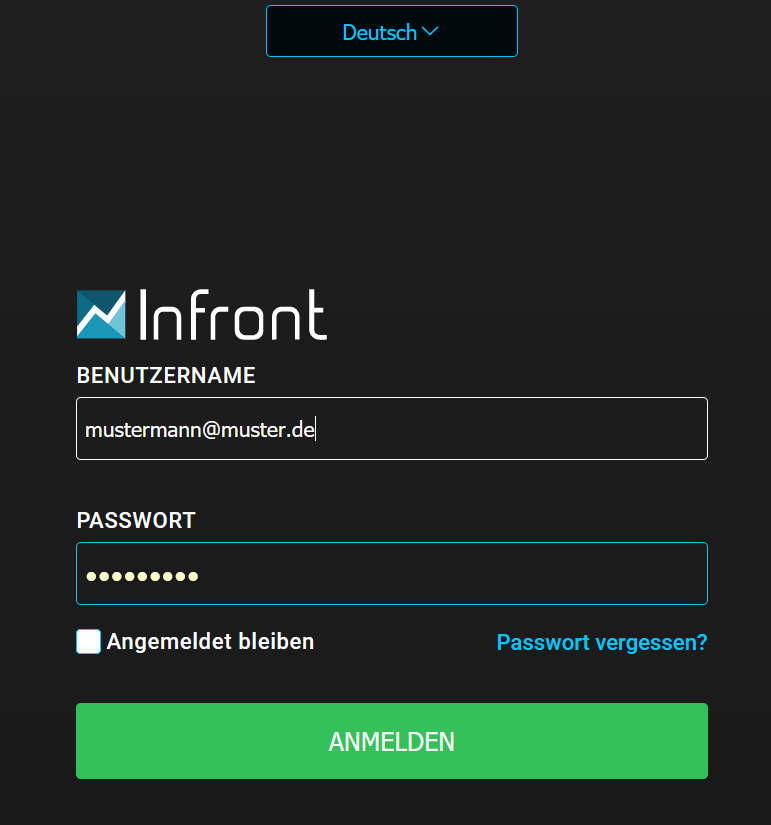Viewport: 771px width, 825px height.
Task: Click the 'Angemeldet bleiben' label text
Action: 210,642
